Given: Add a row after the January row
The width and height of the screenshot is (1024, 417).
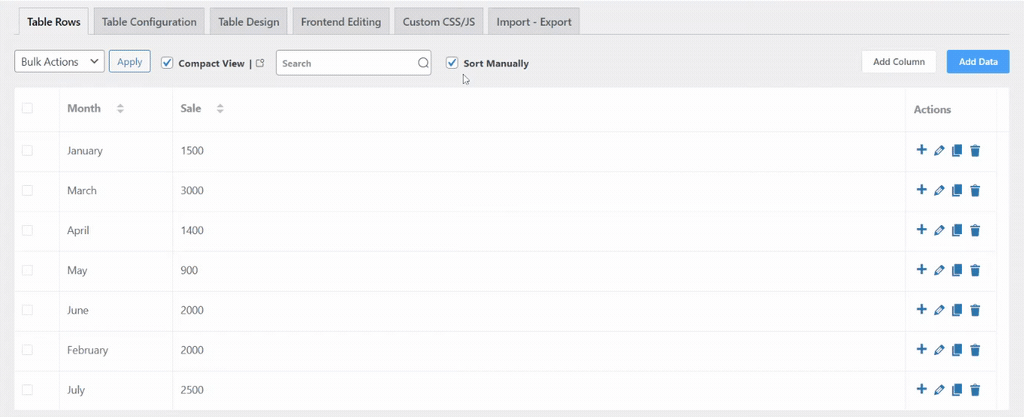Looking at the screenshot, I should (921, 150).
